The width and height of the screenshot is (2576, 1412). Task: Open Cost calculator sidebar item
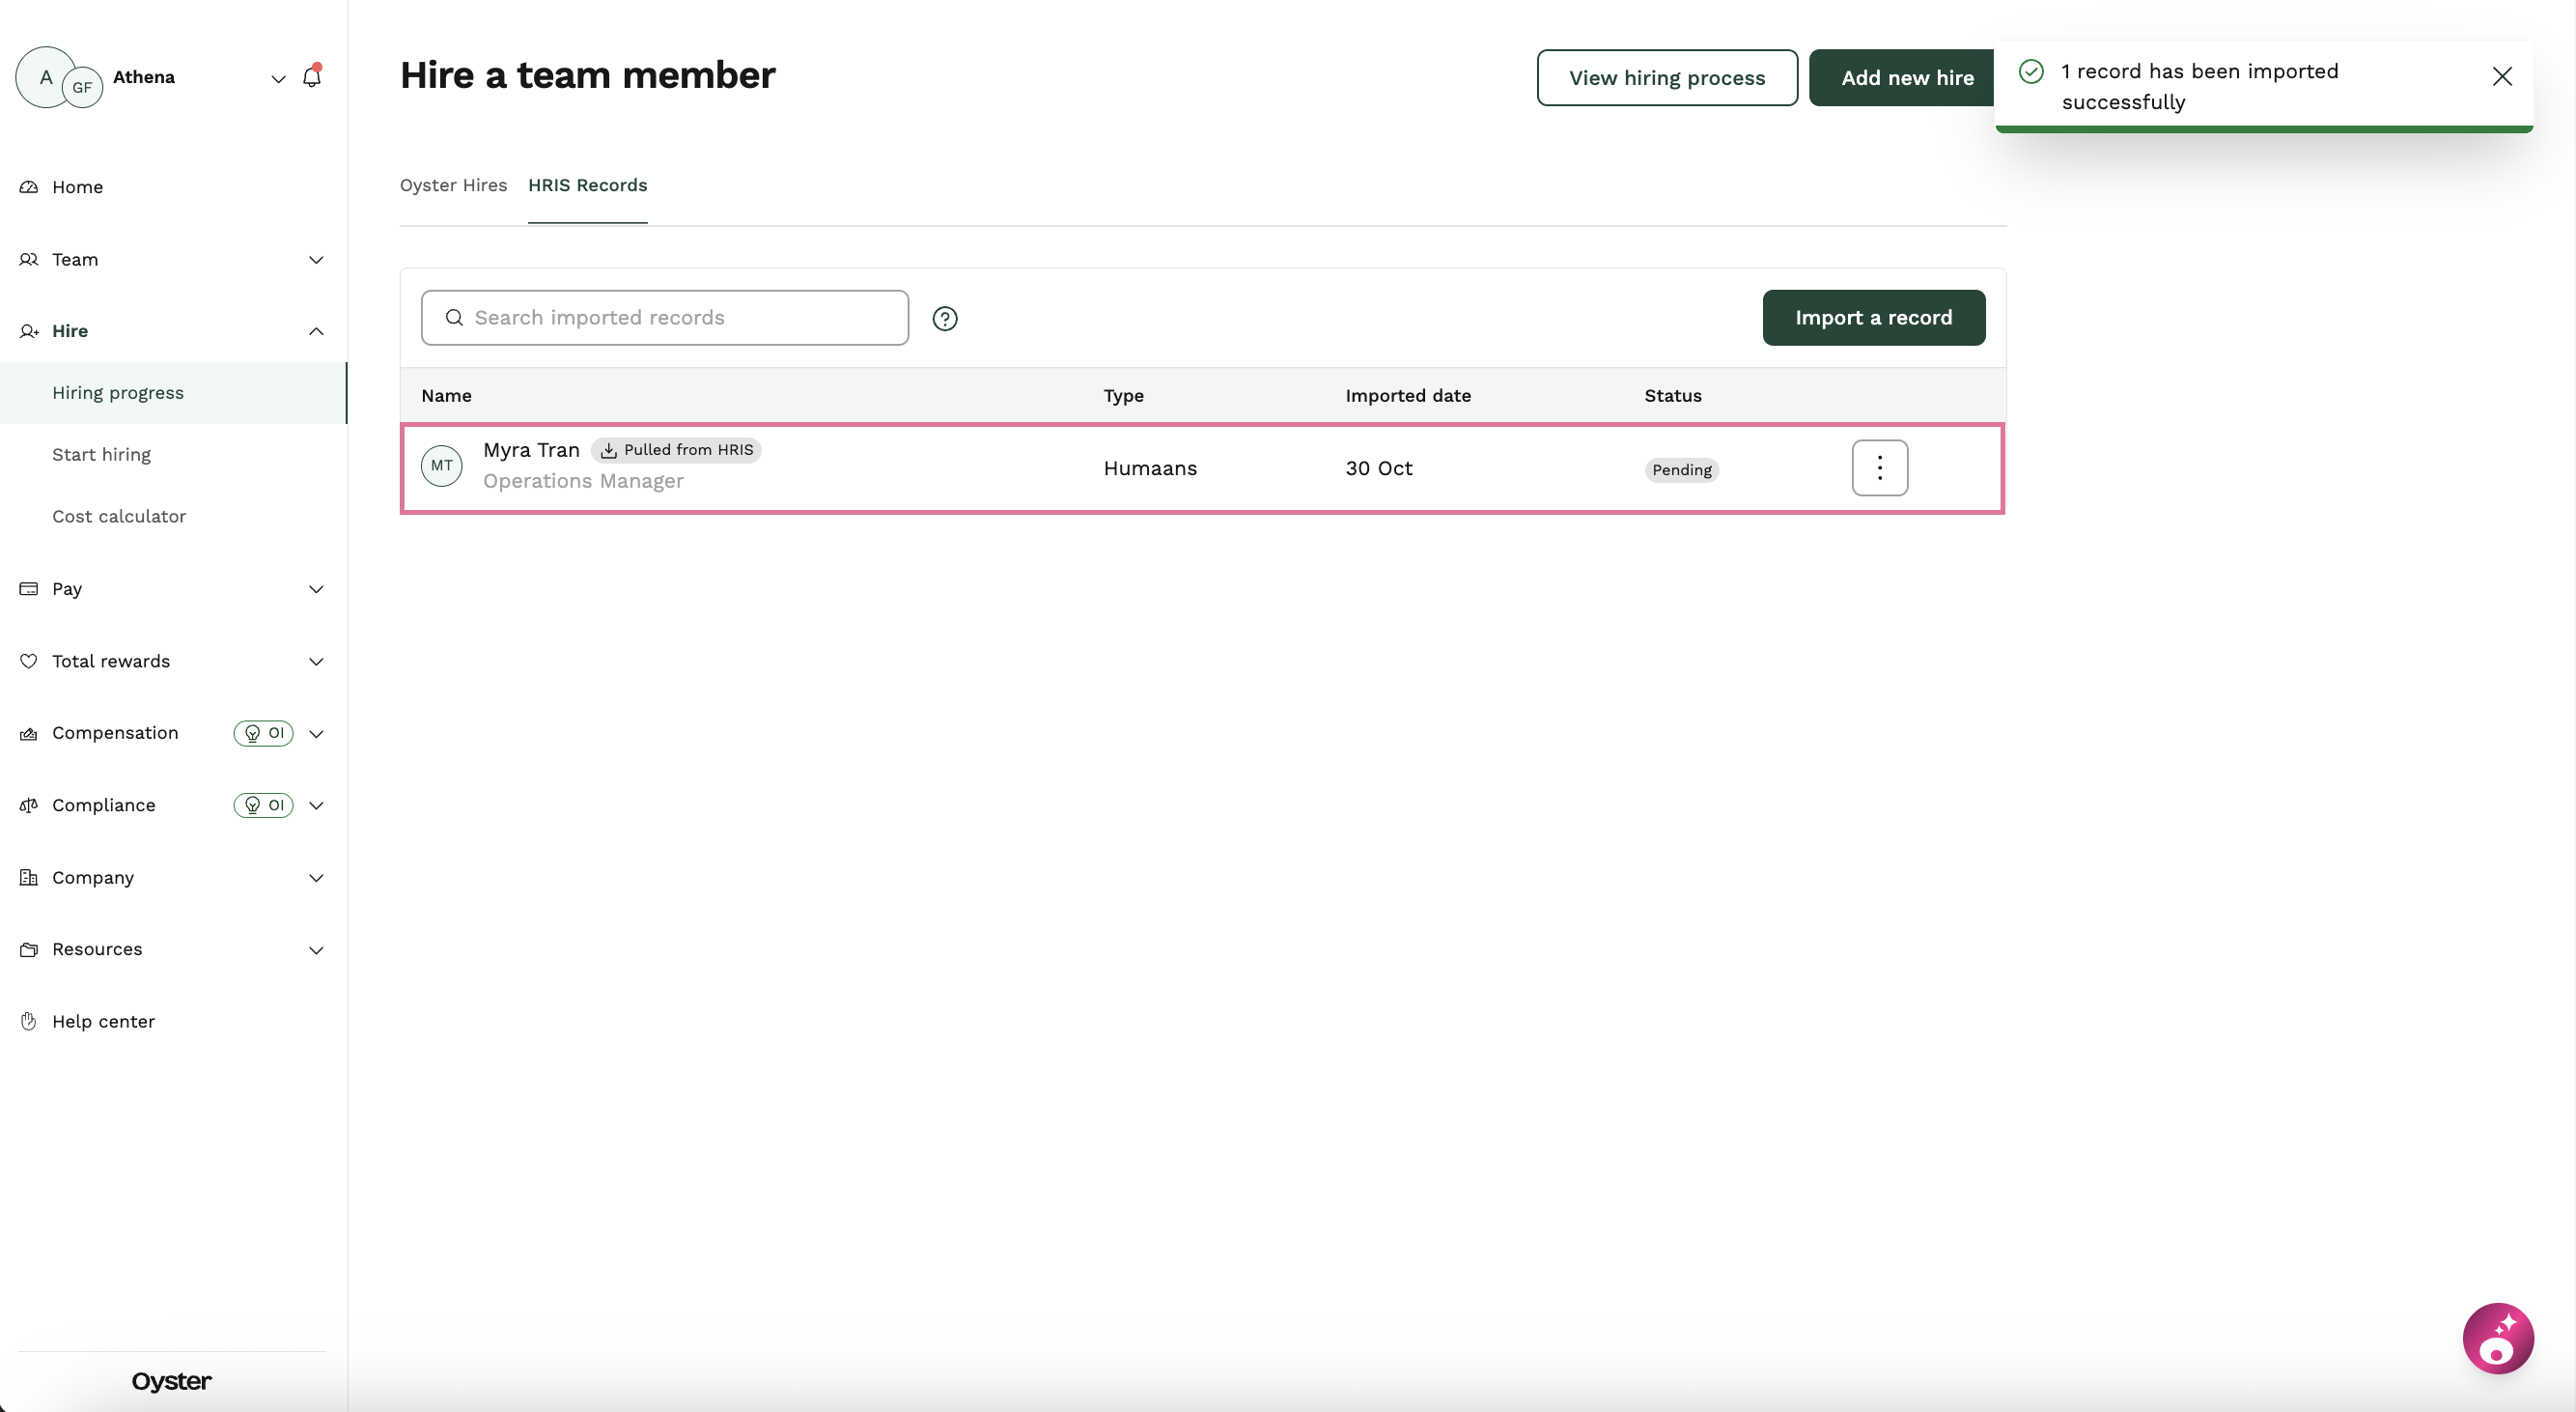[x=119, y=517]
